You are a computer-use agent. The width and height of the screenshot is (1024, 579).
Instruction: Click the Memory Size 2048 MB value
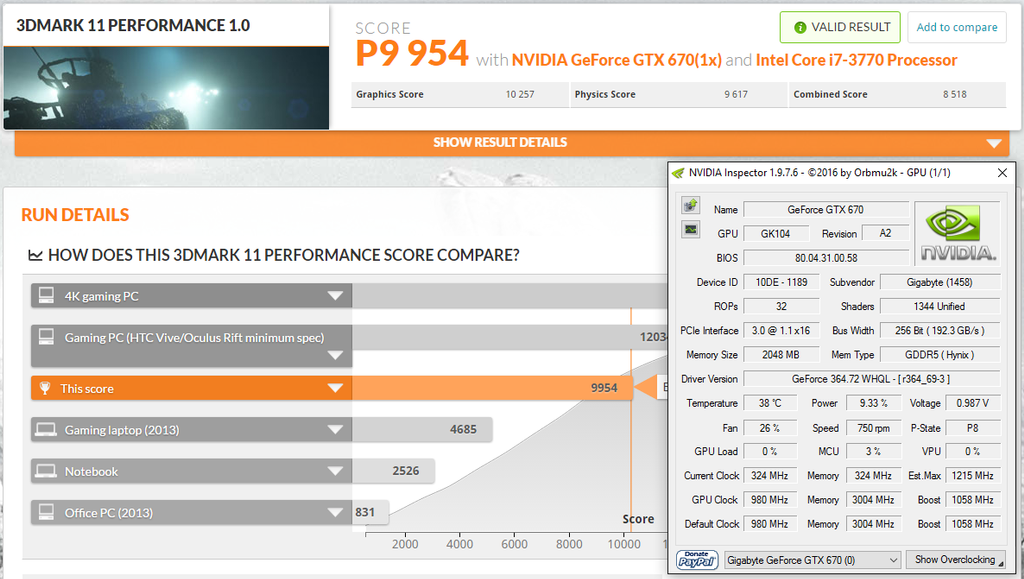781,354
